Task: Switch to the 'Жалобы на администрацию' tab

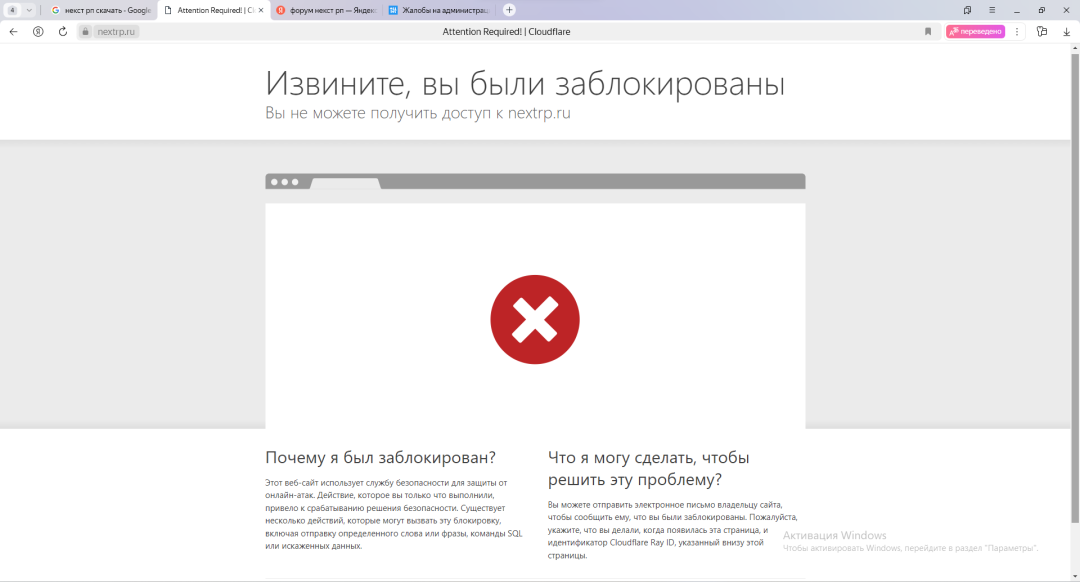Action: [x=439, y=10]
